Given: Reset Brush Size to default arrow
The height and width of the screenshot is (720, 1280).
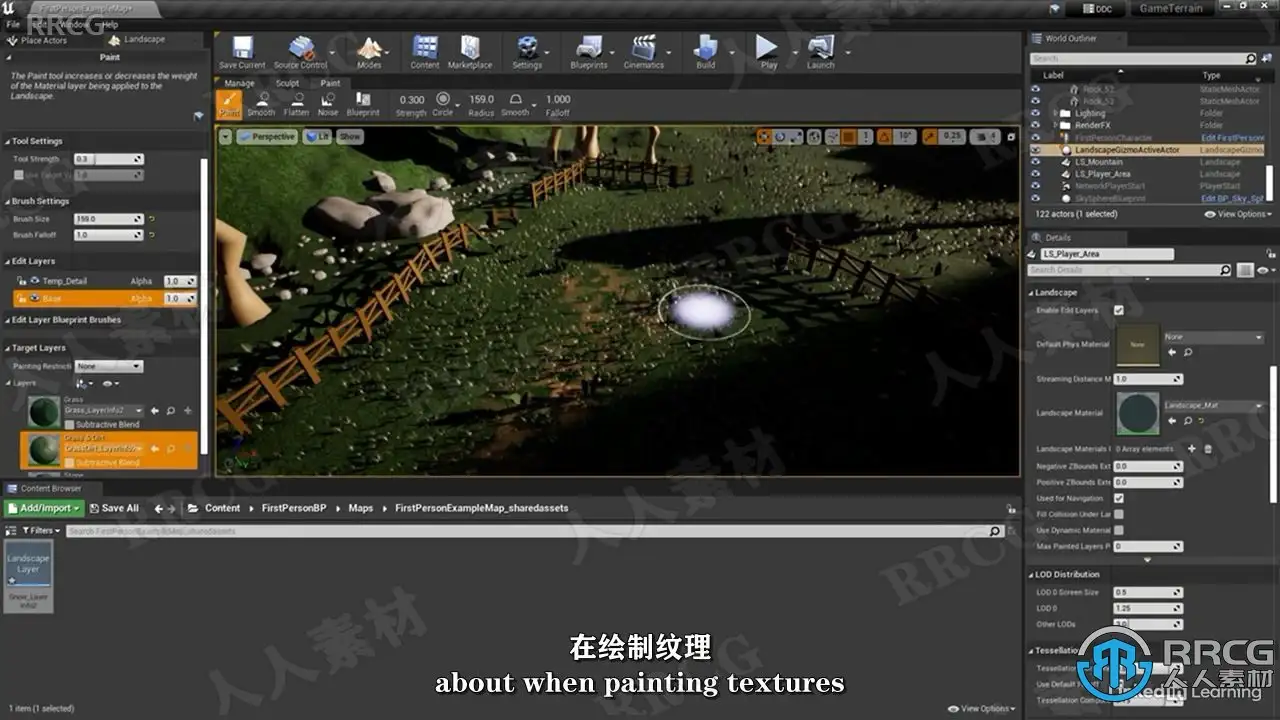Looking at the screenshot, I should point(152,219).
